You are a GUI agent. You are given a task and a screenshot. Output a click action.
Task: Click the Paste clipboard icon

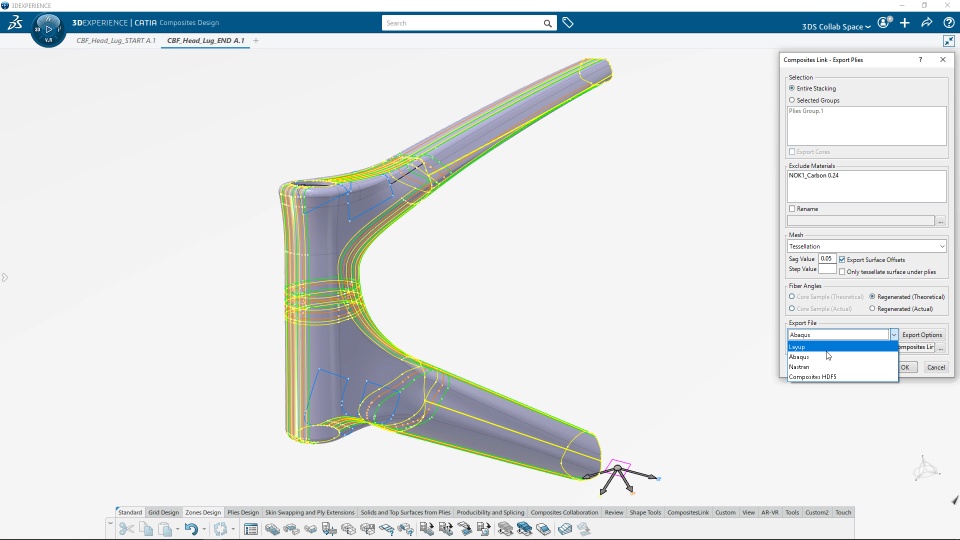165,528
